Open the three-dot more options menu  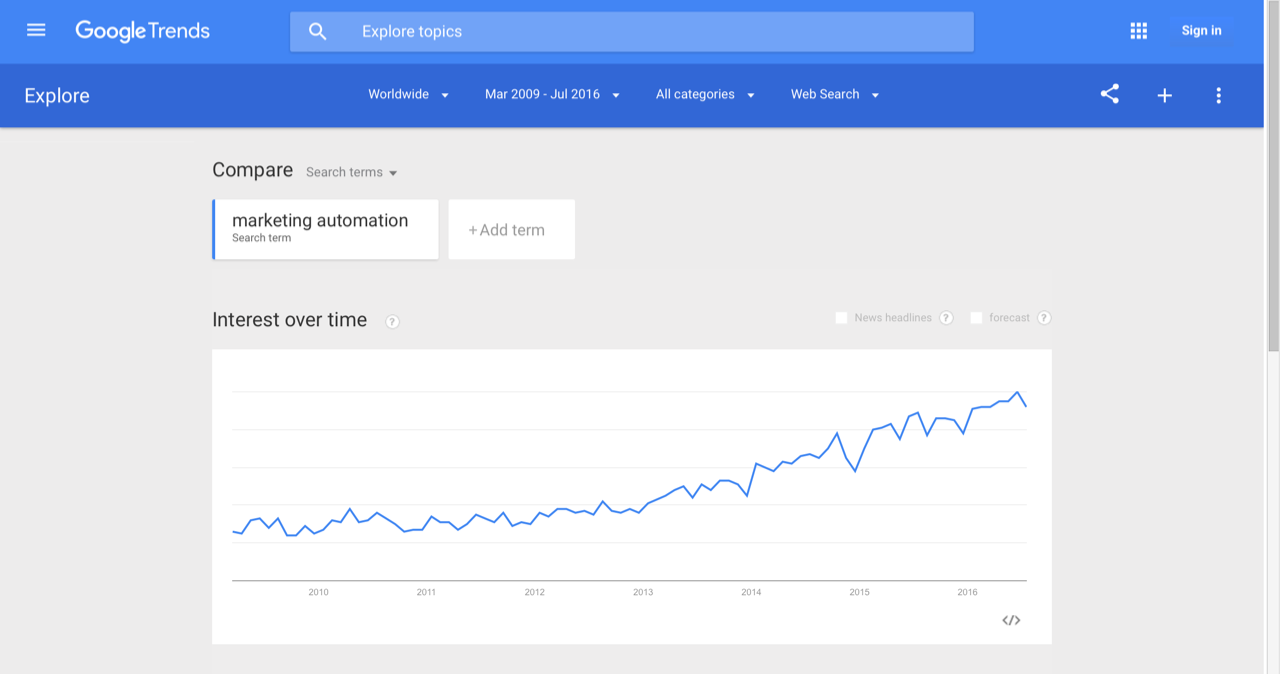1218,95
